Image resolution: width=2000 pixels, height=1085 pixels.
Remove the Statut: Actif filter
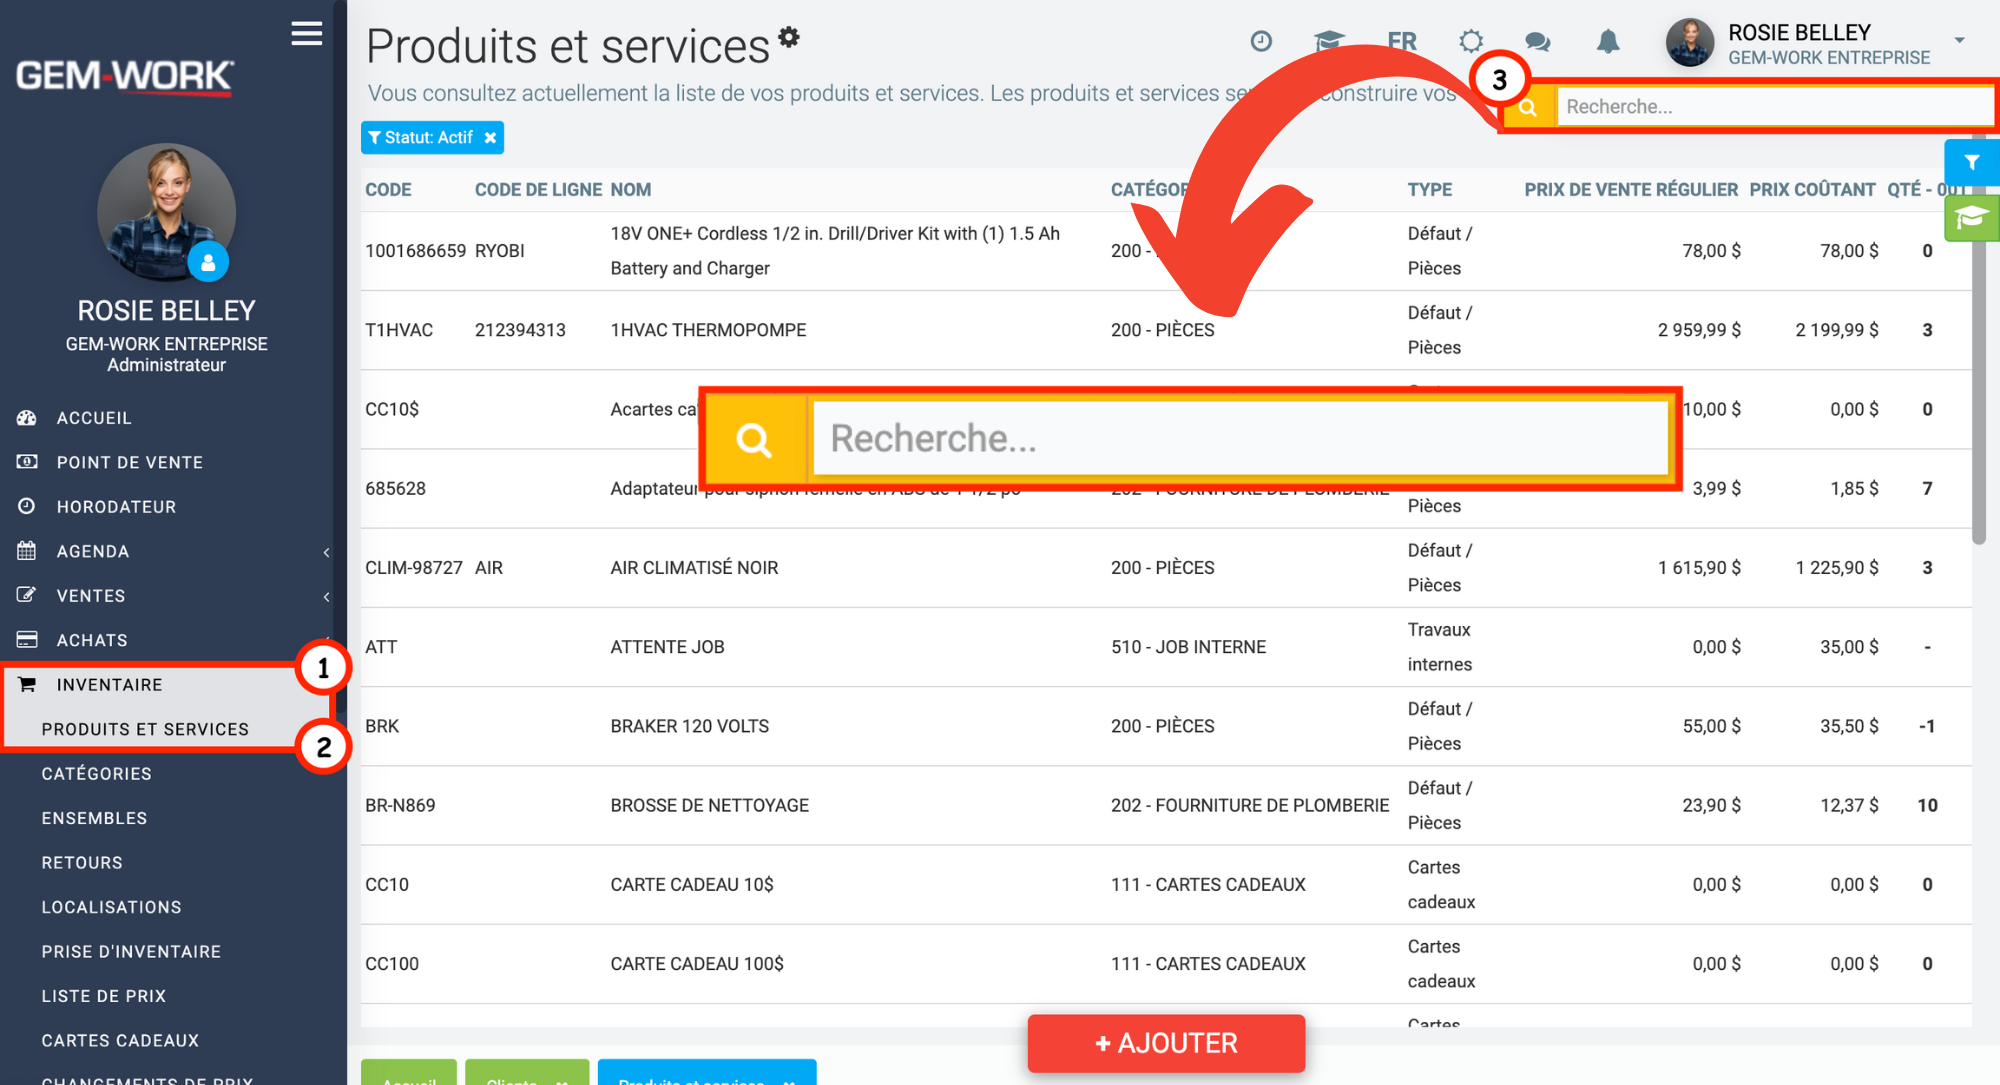[x=490, y=138]
